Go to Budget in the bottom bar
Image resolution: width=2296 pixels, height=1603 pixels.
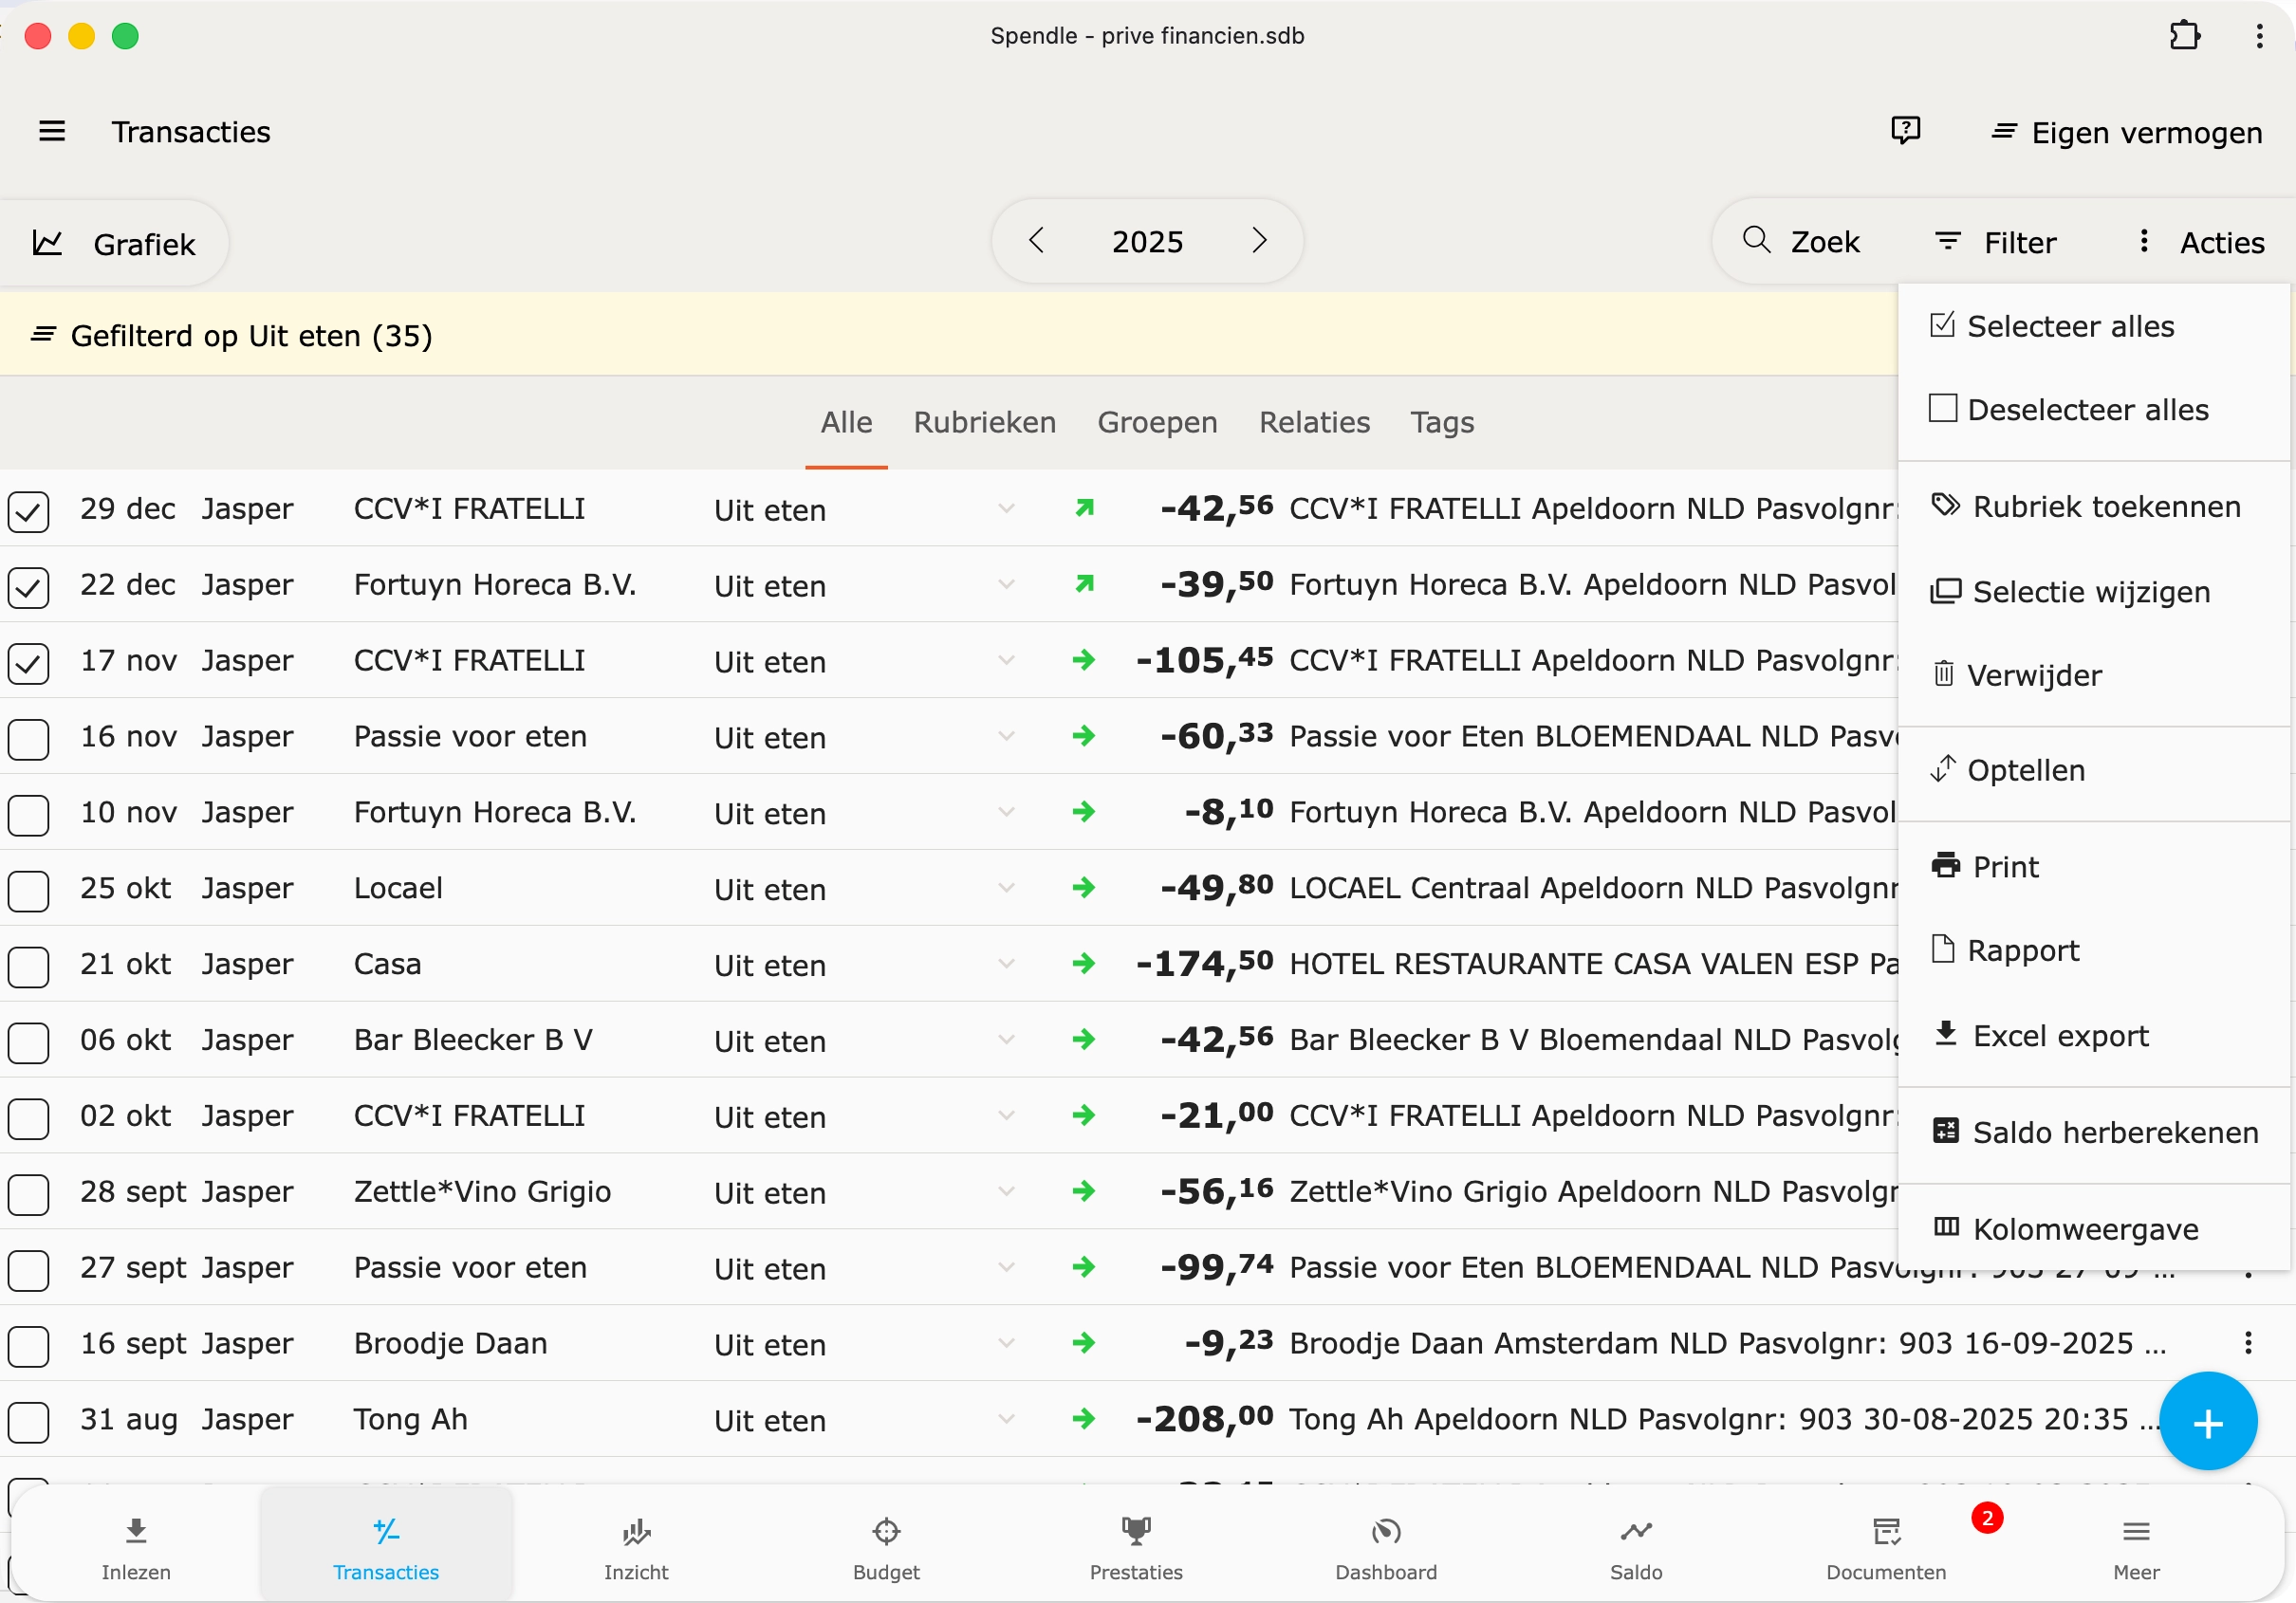tap(886, 1548)
